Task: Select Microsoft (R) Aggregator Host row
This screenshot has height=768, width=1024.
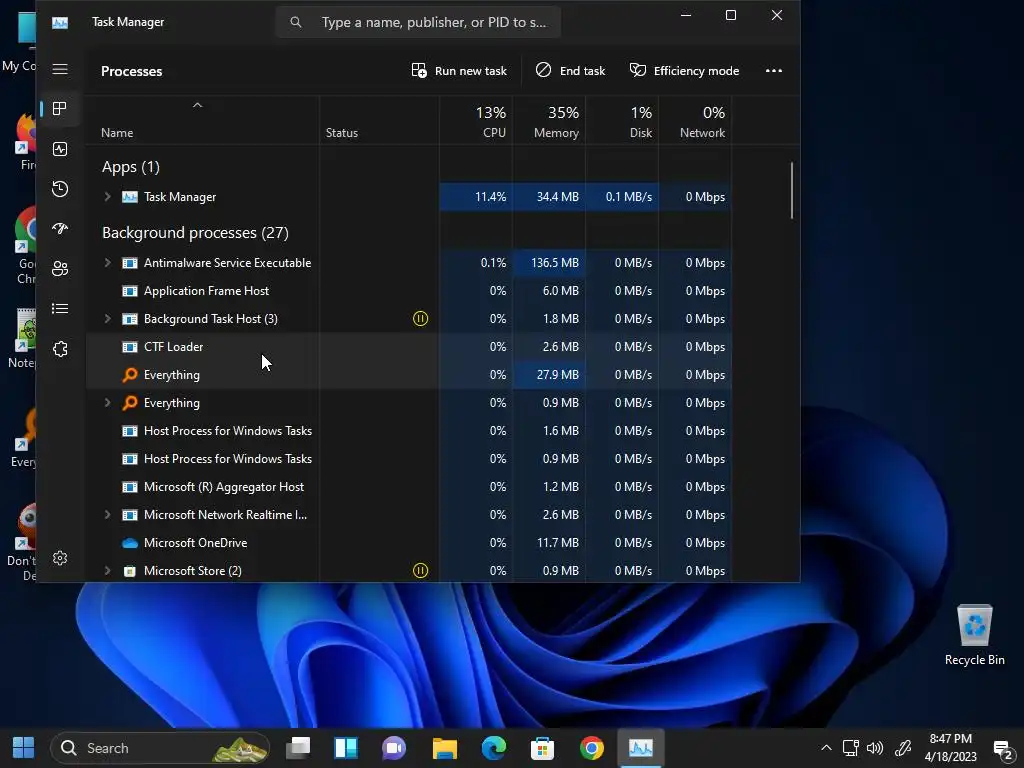Action: tap(409, 487)
